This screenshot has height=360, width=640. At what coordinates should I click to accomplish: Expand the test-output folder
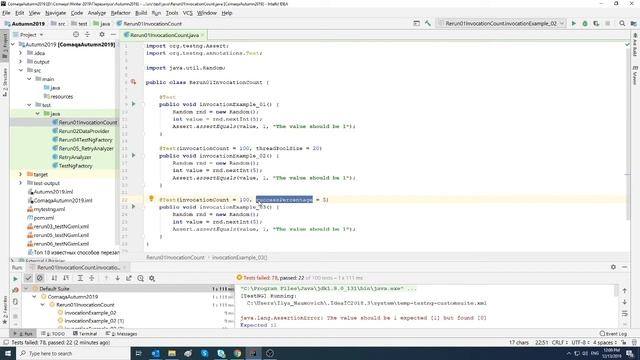[21, 183]
